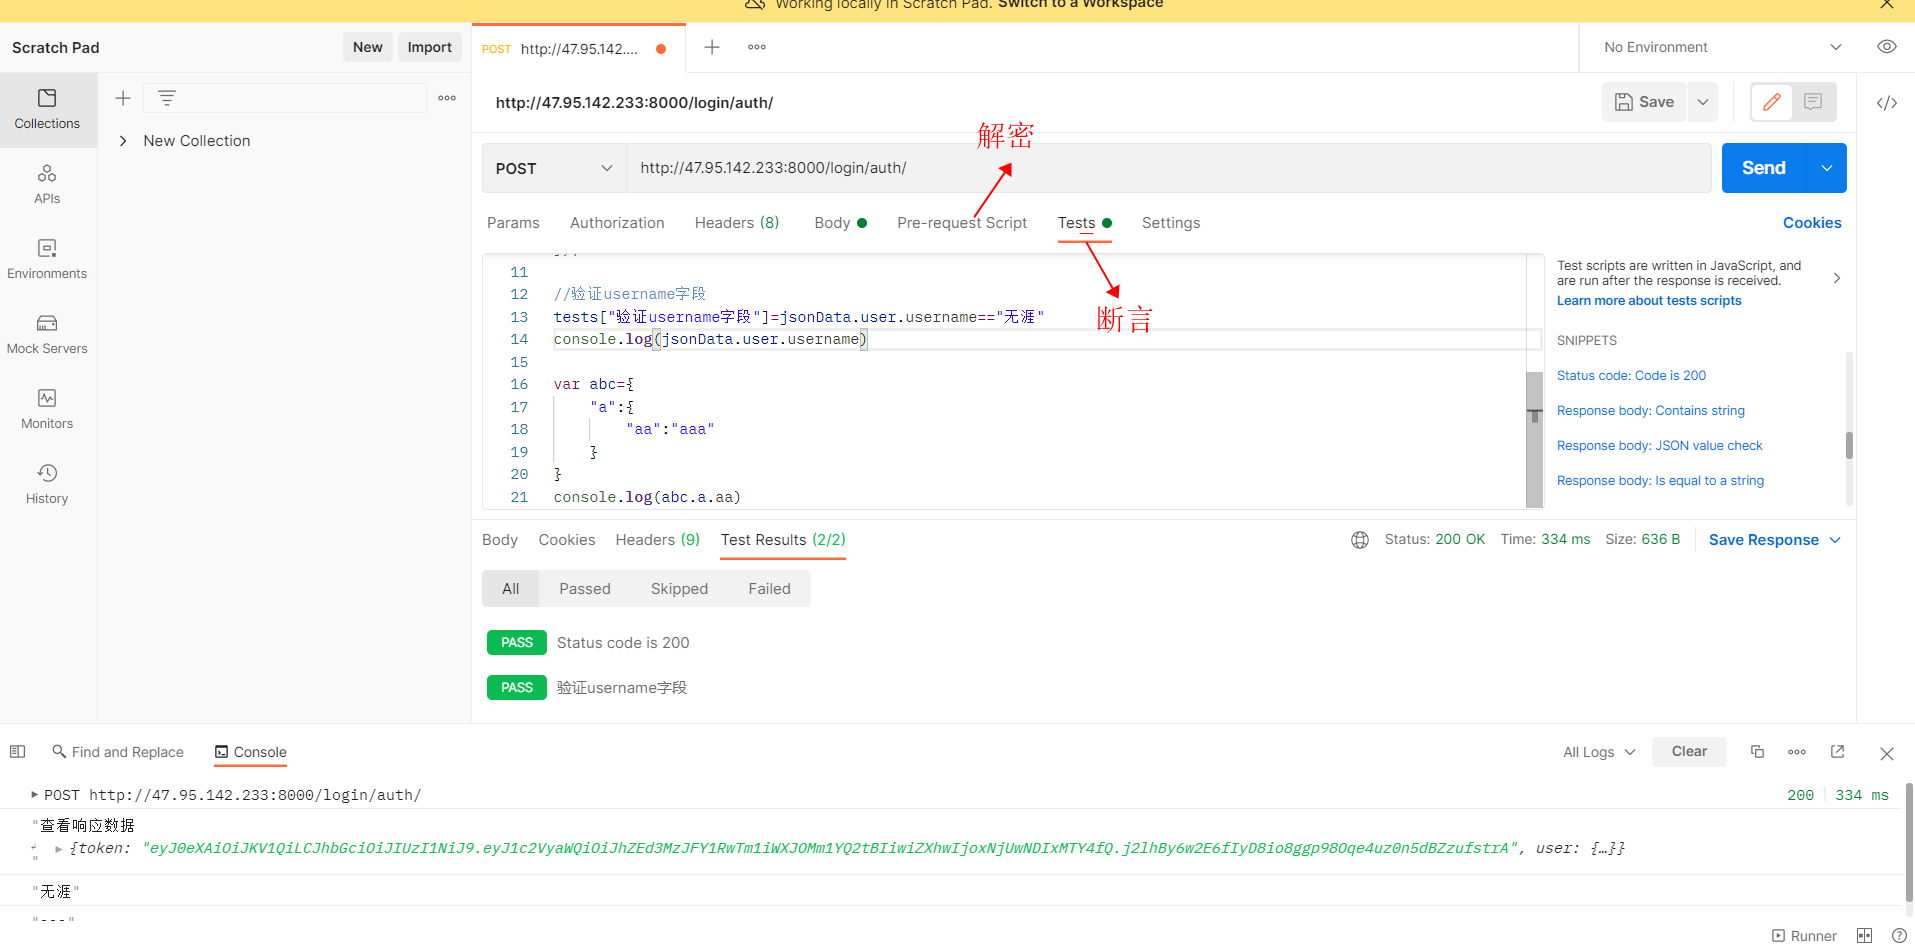Switch to comments mode icon
The height and width of the screenshot is (948, 1915).
pyautogui.click(x=1813, y=102)
